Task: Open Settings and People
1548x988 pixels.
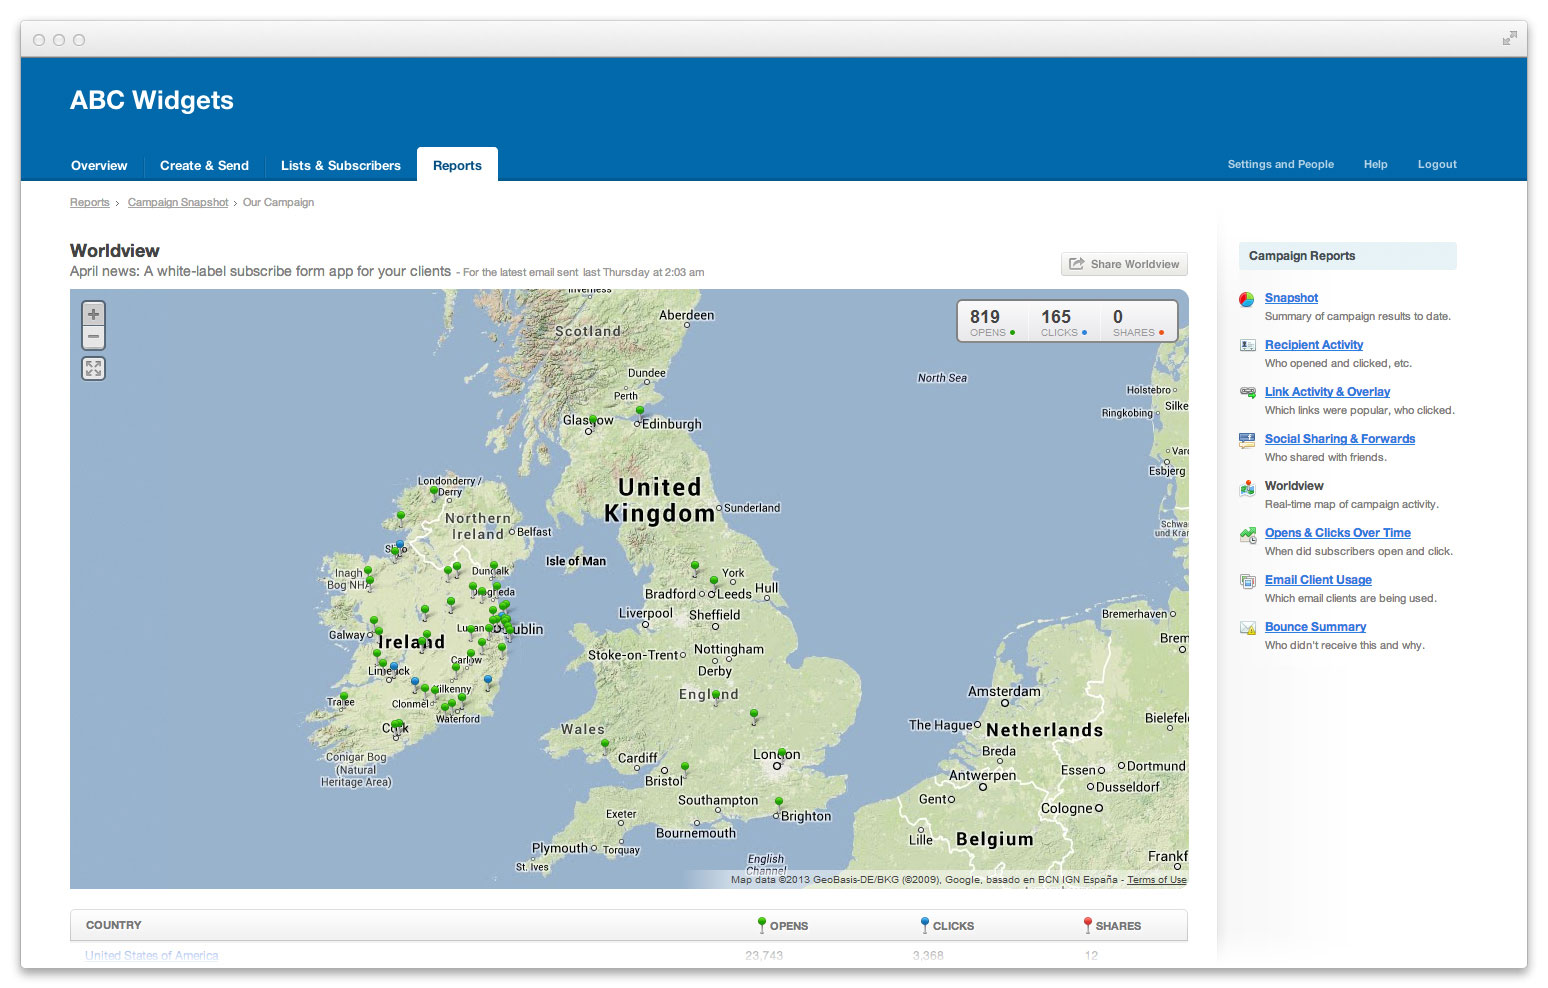Action: pyautogui.click(x=1281, y=164)
